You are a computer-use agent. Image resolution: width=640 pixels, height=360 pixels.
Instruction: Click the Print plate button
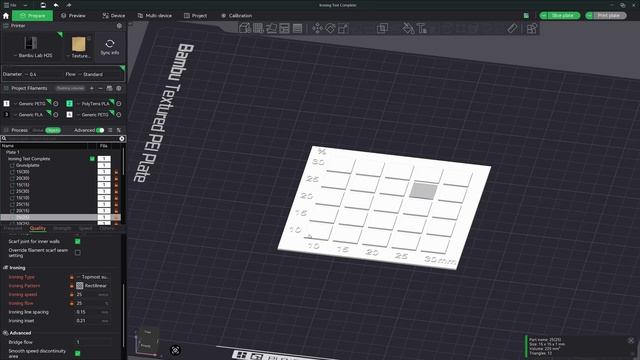(x=609, y=16)
